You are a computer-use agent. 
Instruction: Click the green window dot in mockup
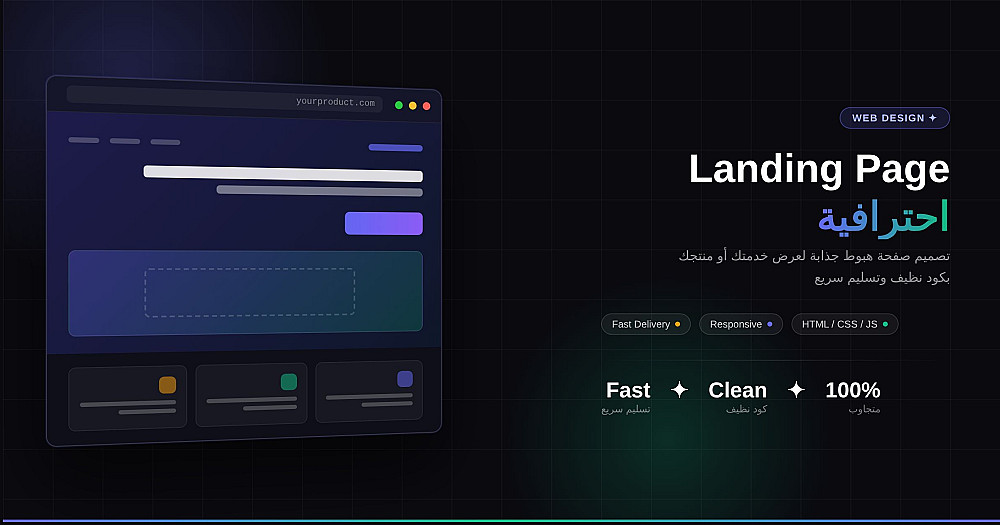point(399,105)
